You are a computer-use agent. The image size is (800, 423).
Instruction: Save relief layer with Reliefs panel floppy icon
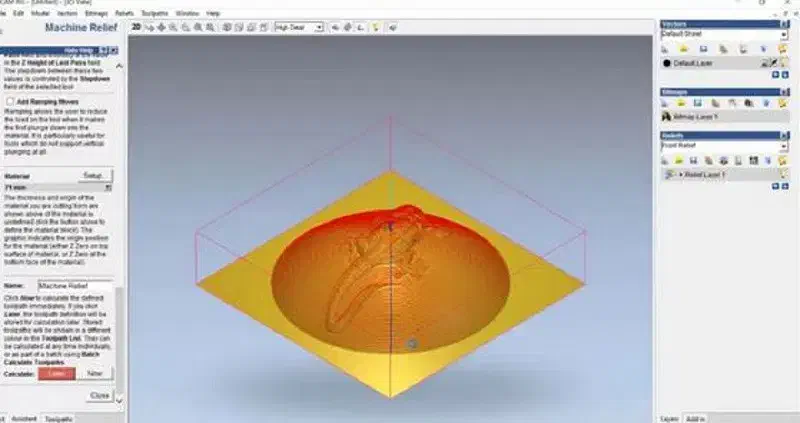coord(693,161)
